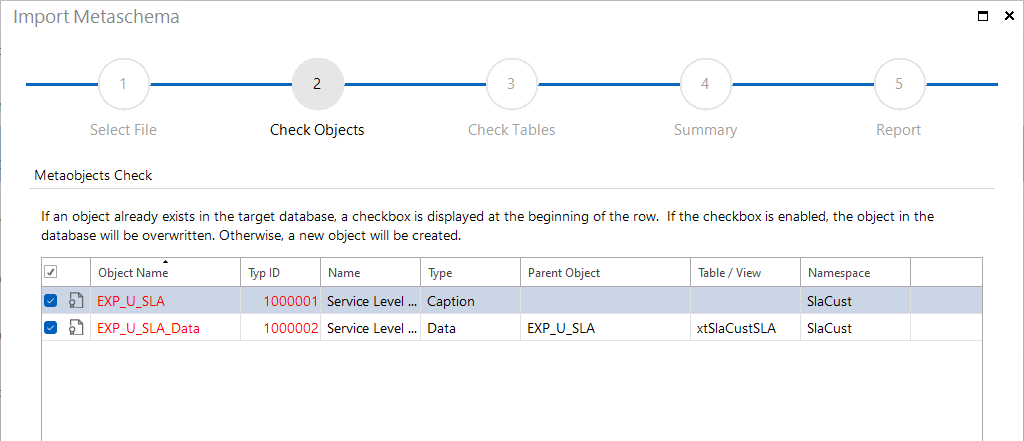Sort by Typ ID column header
This screenshot has height=441, width=1024.
tap(280, 272)
